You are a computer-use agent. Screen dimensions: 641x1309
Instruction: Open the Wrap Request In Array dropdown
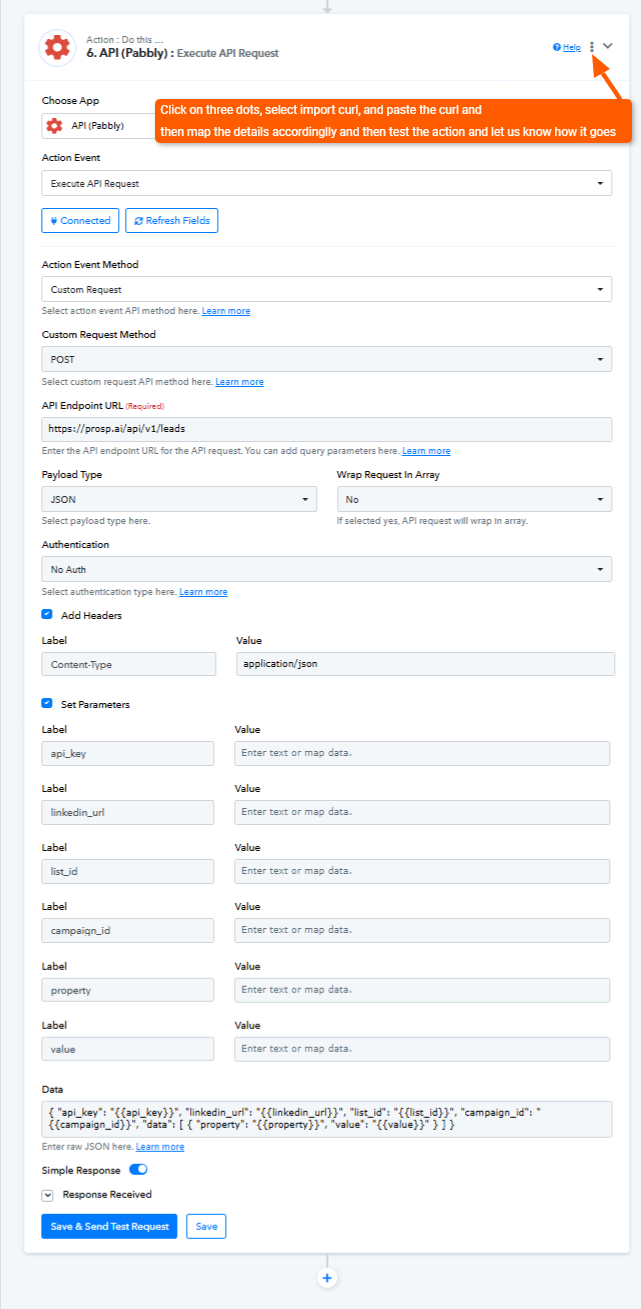474,499
